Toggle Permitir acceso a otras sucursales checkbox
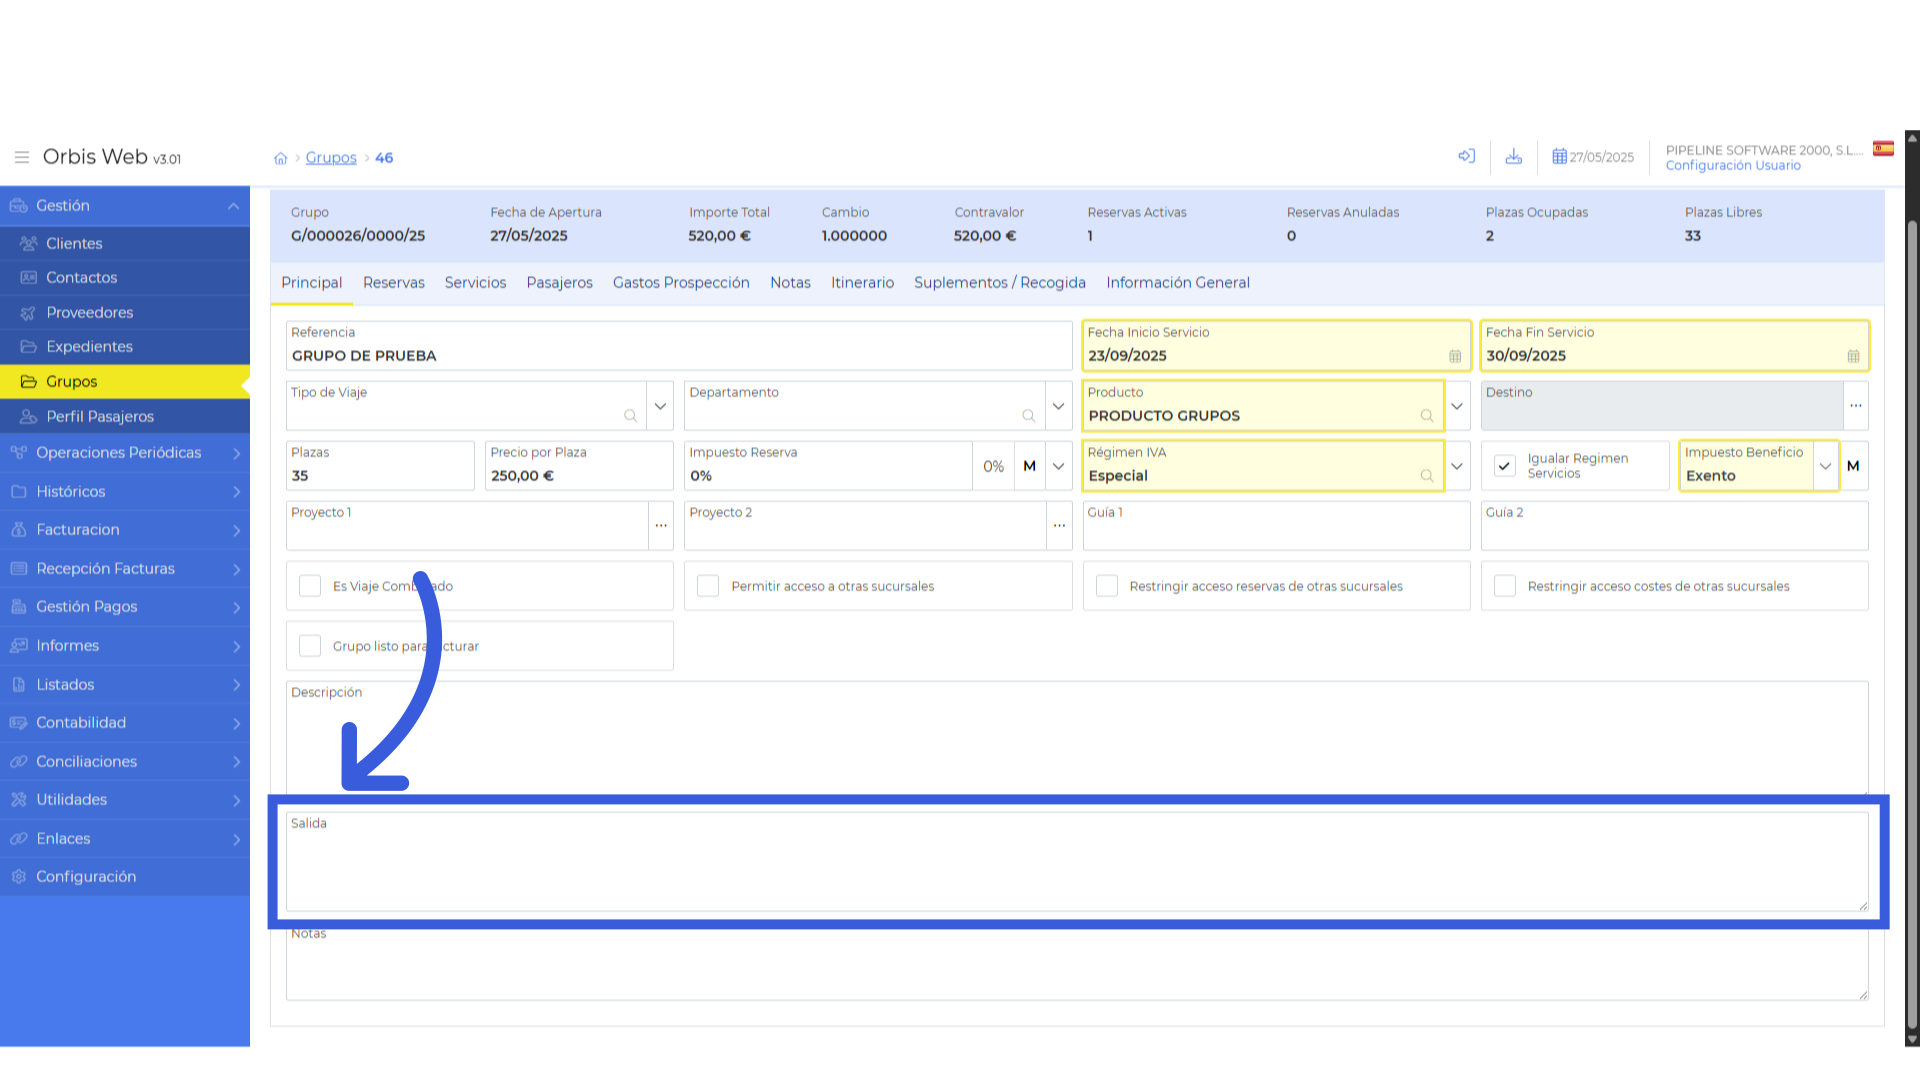Image resolution: width=1920 pixels, height=1080 pixels. click(708, 586)
